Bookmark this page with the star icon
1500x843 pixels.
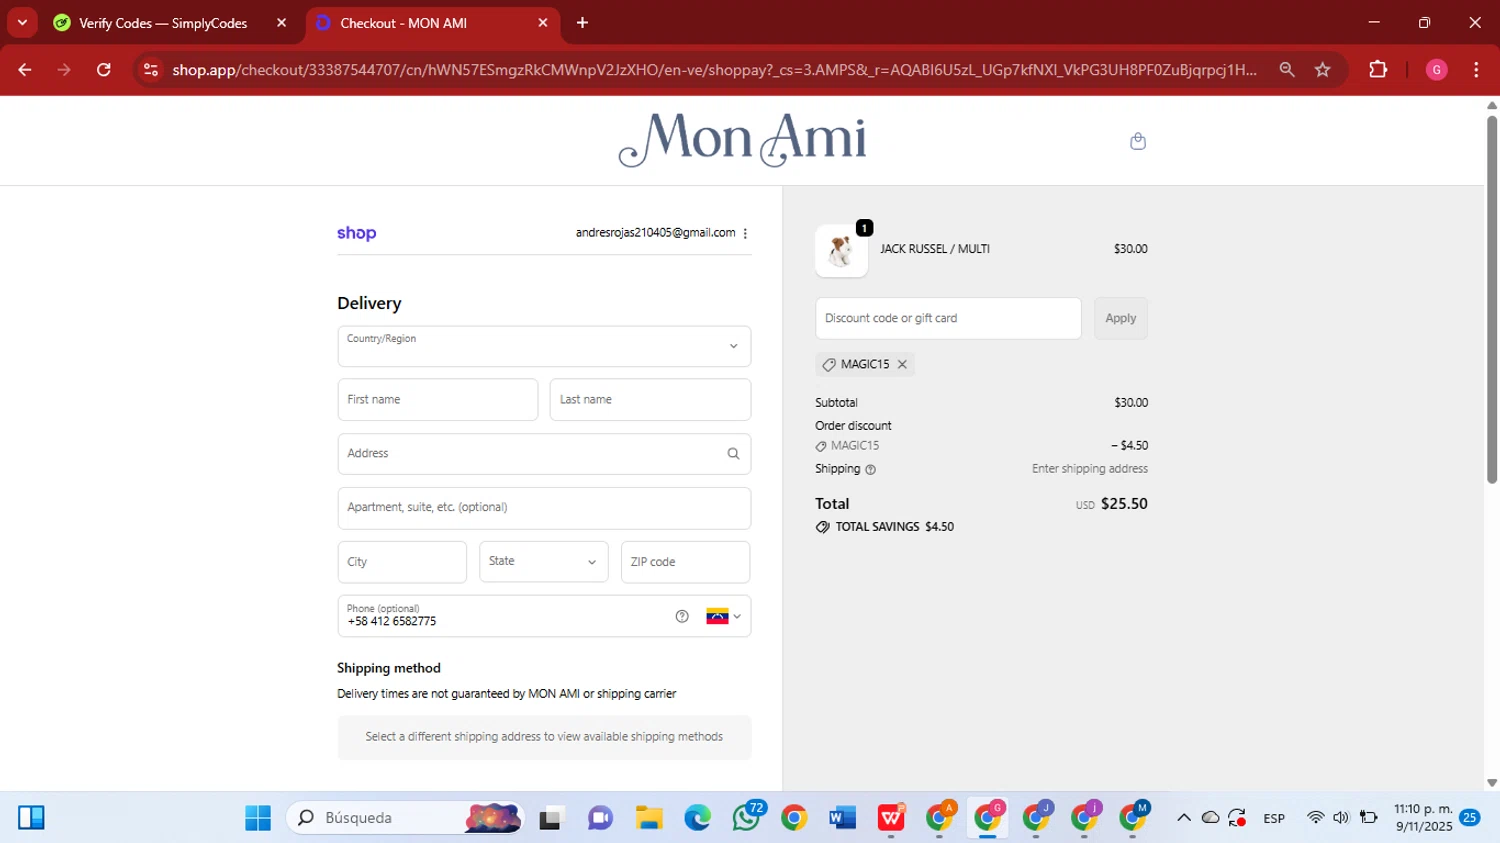(1322, 70)
